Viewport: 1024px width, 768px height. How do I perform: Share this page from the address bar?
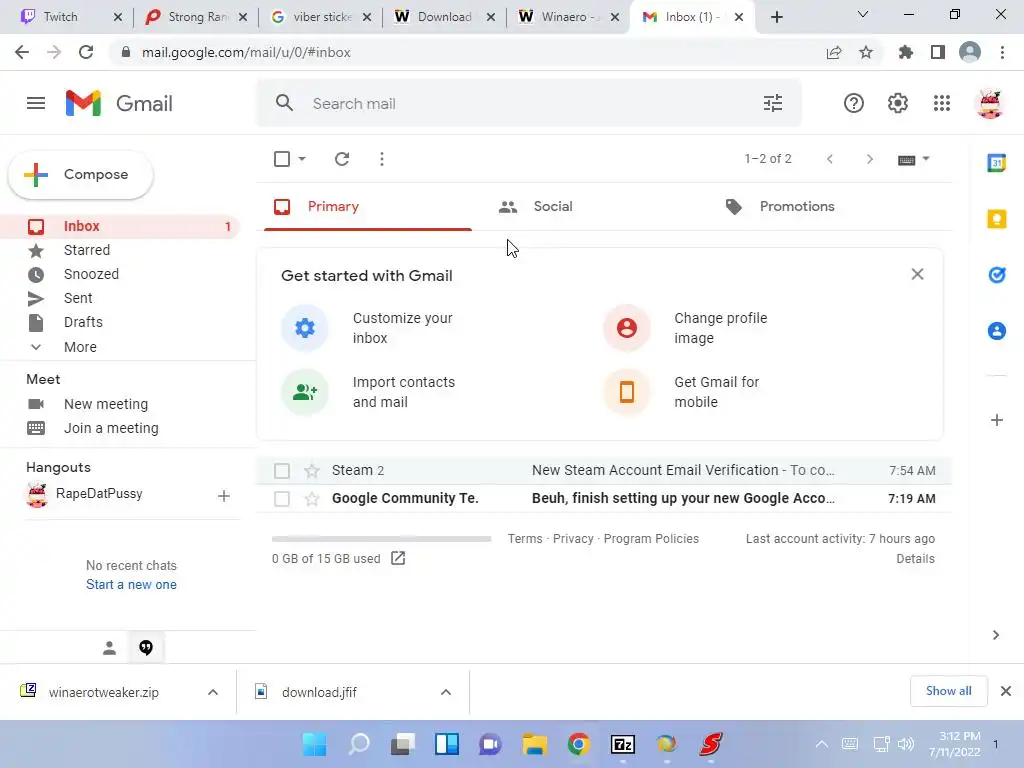coord(833,52)
